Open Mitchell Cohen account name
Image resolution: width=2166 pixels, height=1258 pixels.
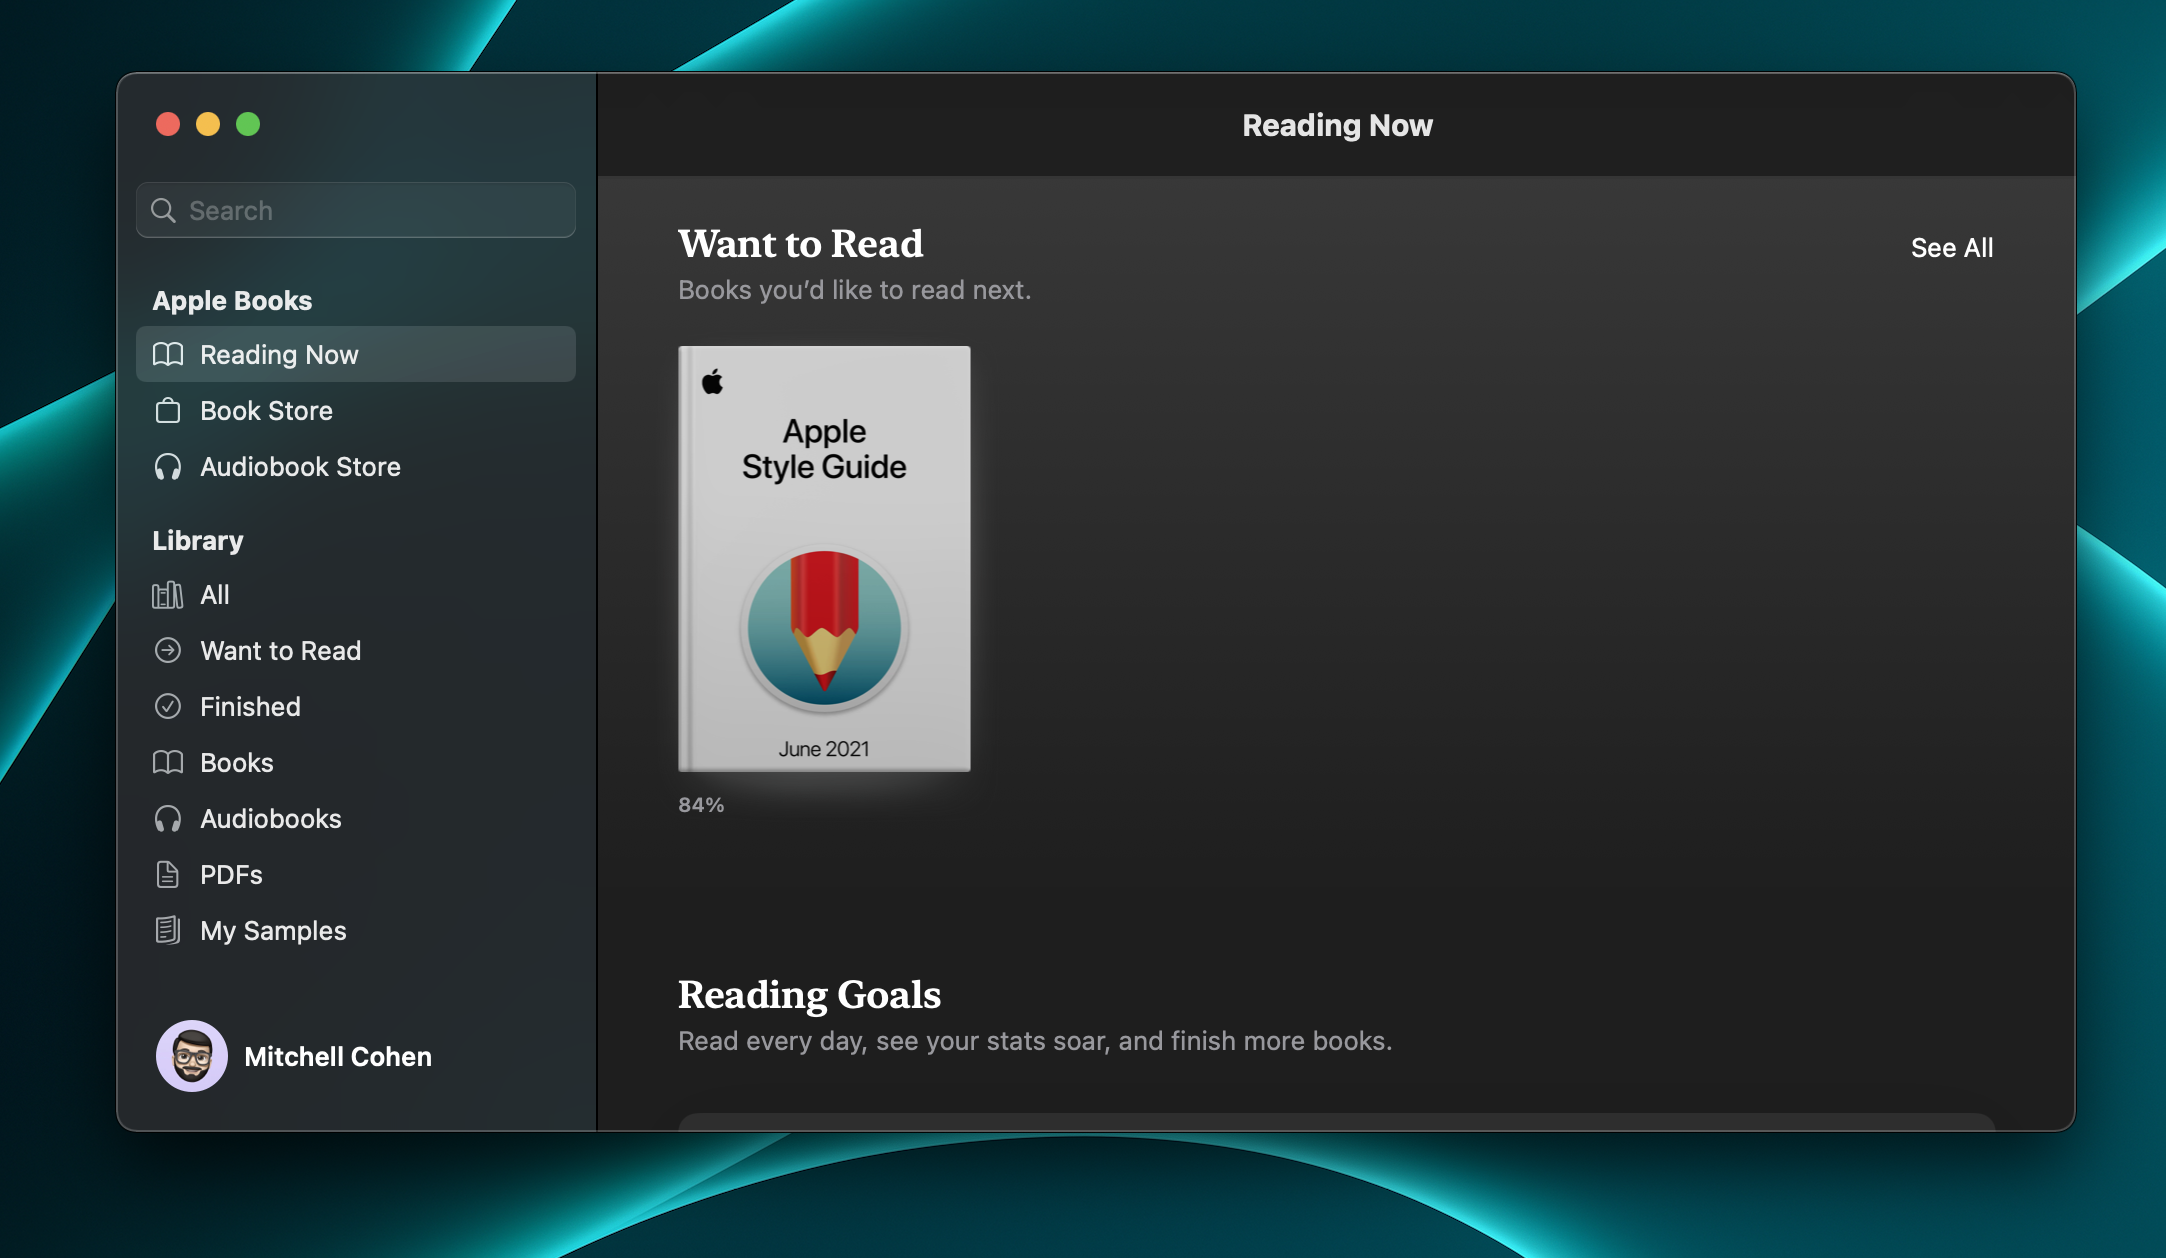(x=338, y=1057)
